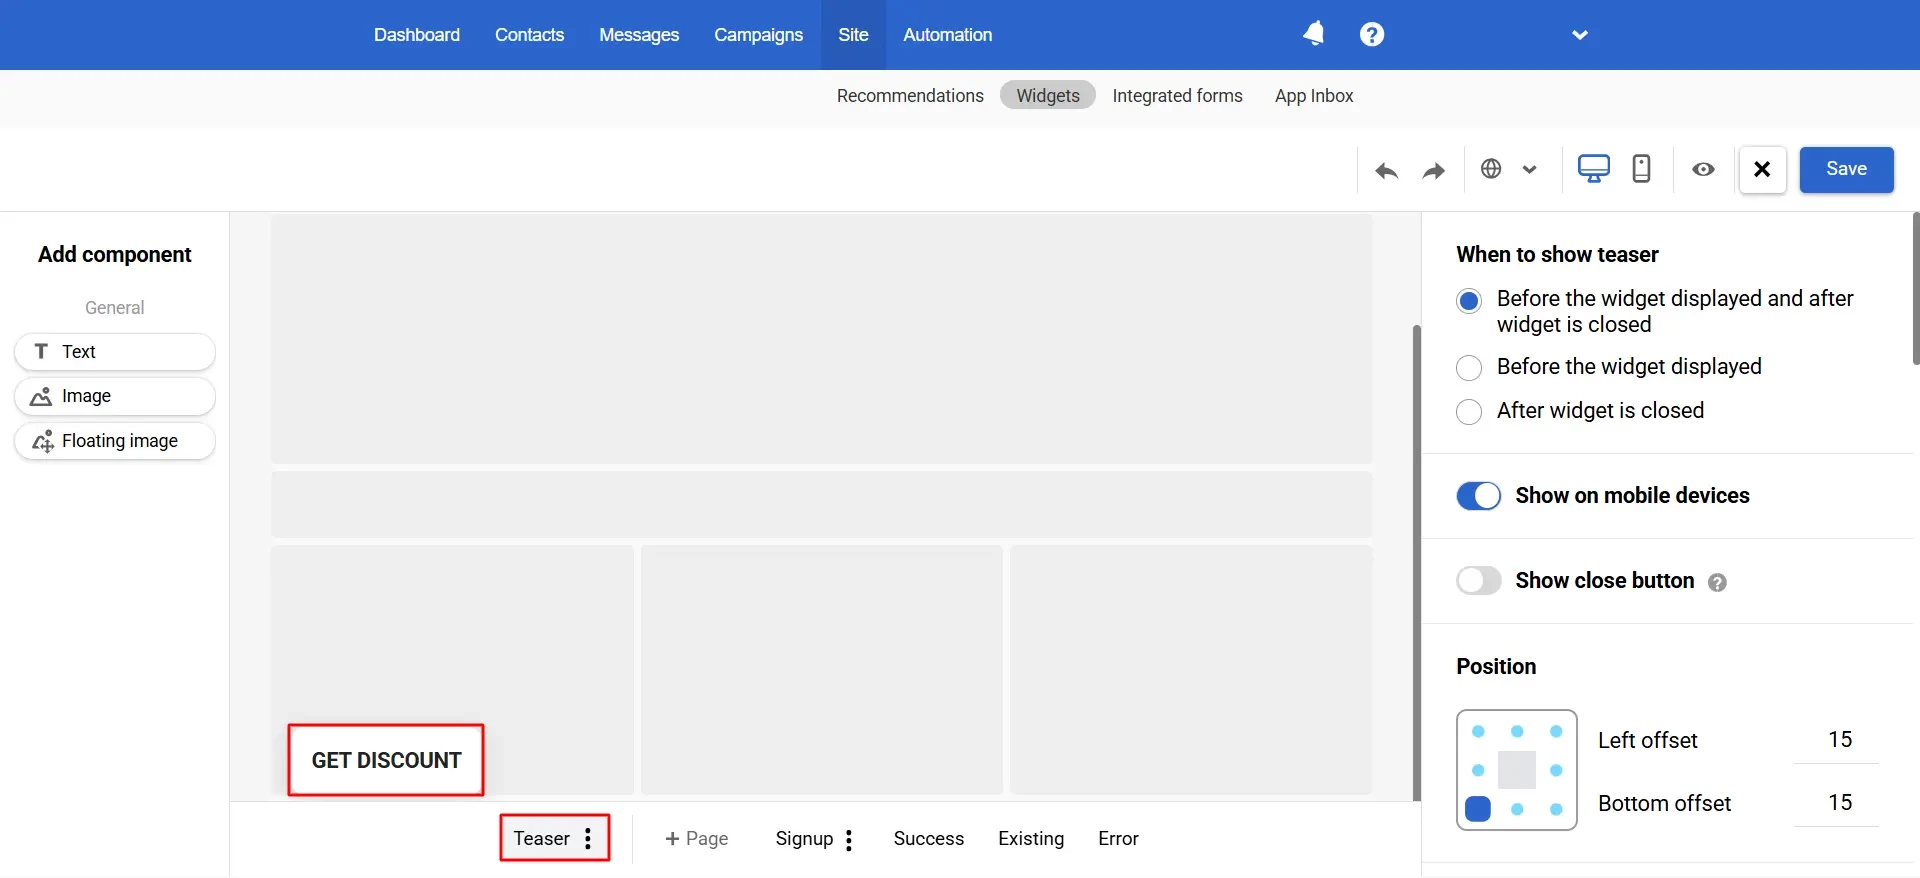Image resolution: width=1920 pixels, height=878 pixels.
Task: Go to the Campaigns menu
Action: click(758, 35)
